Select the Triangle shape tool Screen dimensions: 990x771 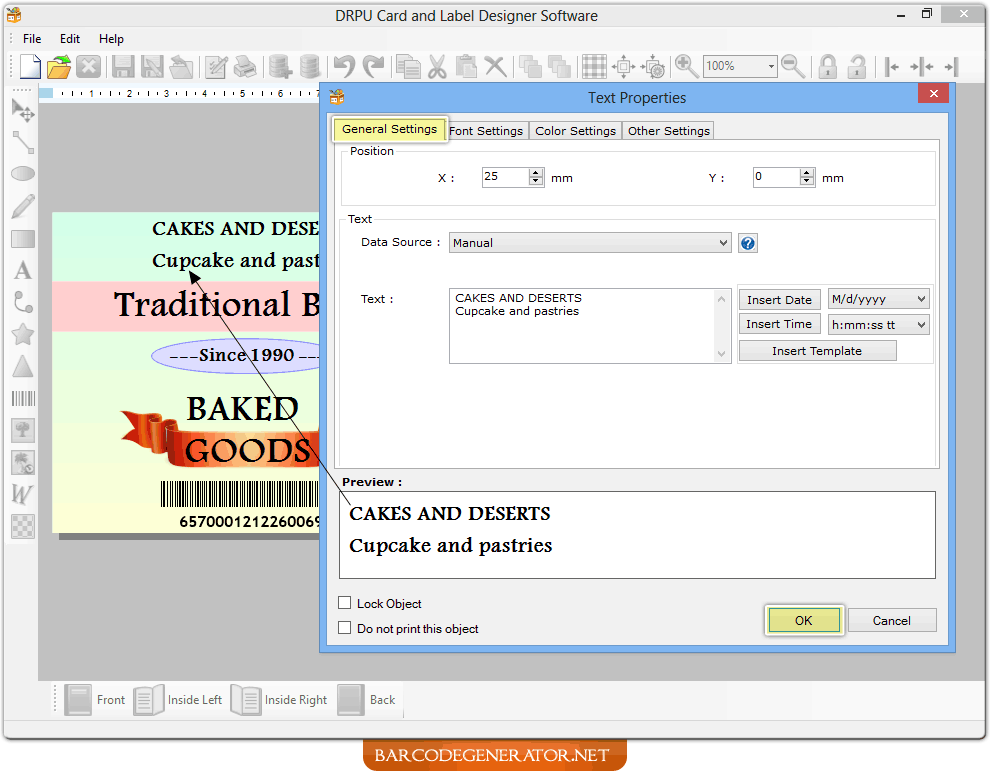[23, 366]
